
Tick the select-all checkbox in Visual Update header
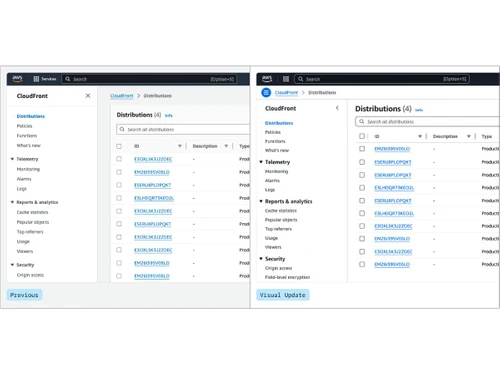[362, 136]
